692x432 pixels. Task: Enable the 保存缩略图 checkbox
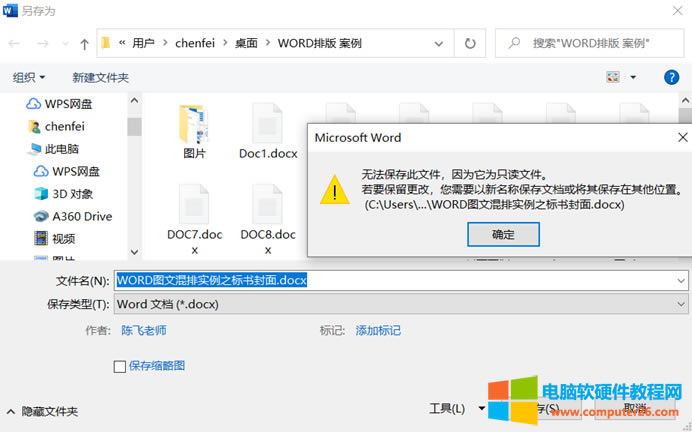tap(120, 366)
